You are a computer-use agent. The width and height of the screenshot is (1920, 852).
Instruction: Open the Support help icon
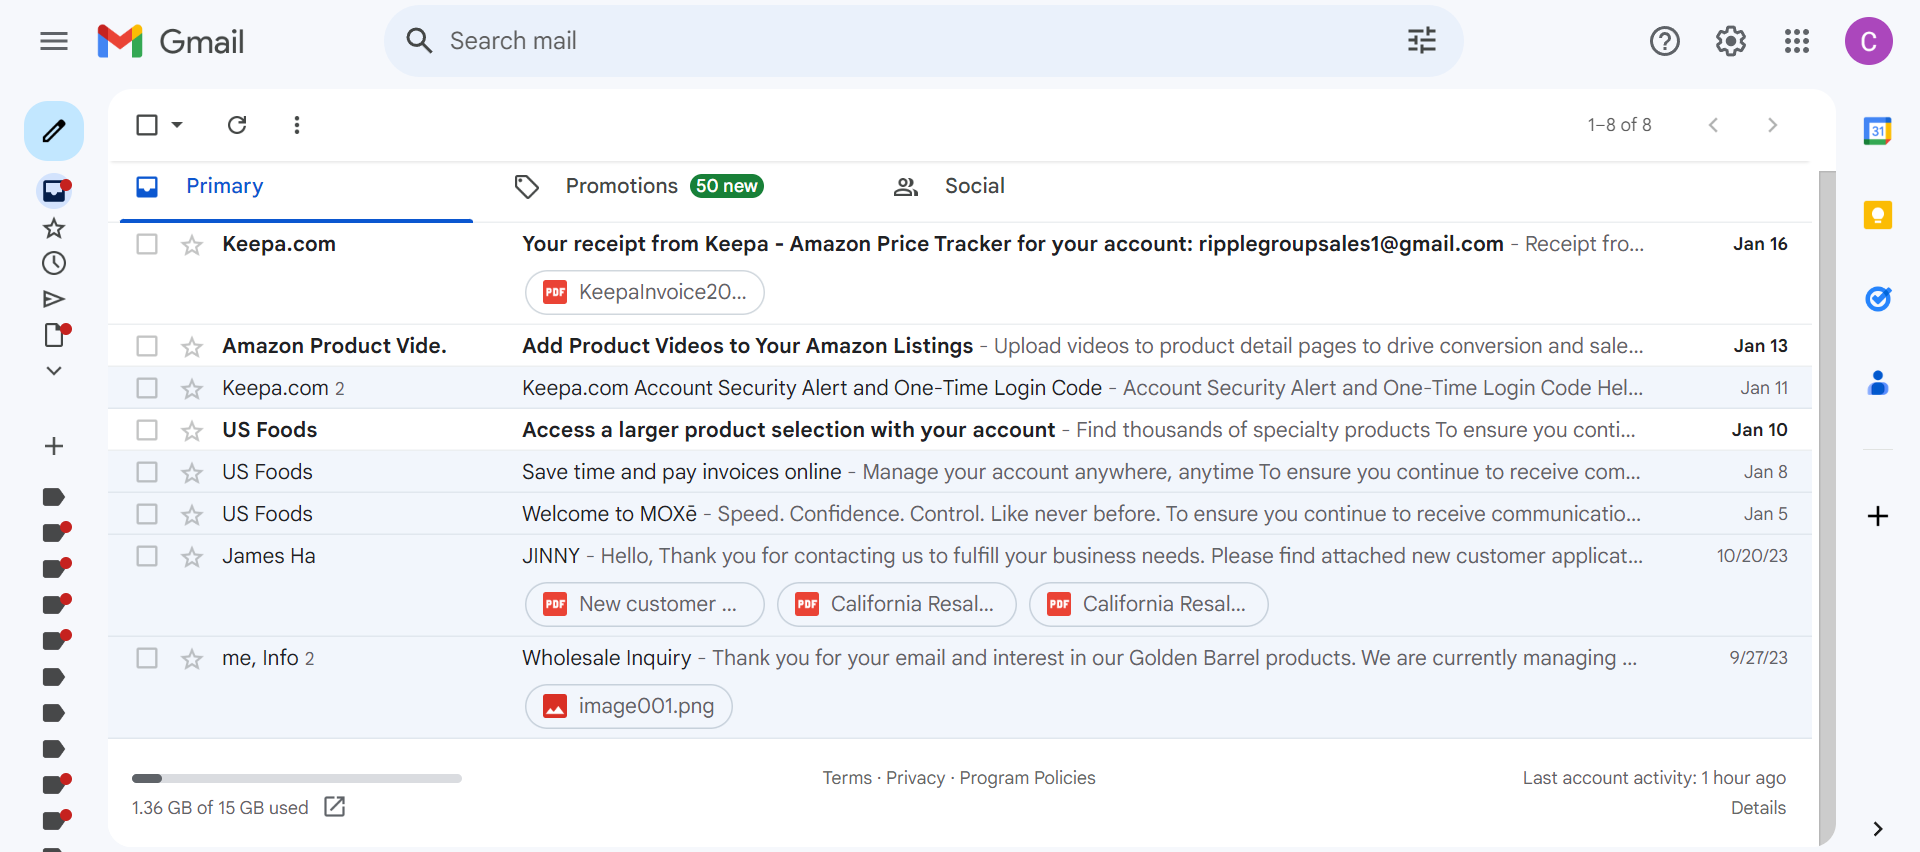tap(1664, 41)
